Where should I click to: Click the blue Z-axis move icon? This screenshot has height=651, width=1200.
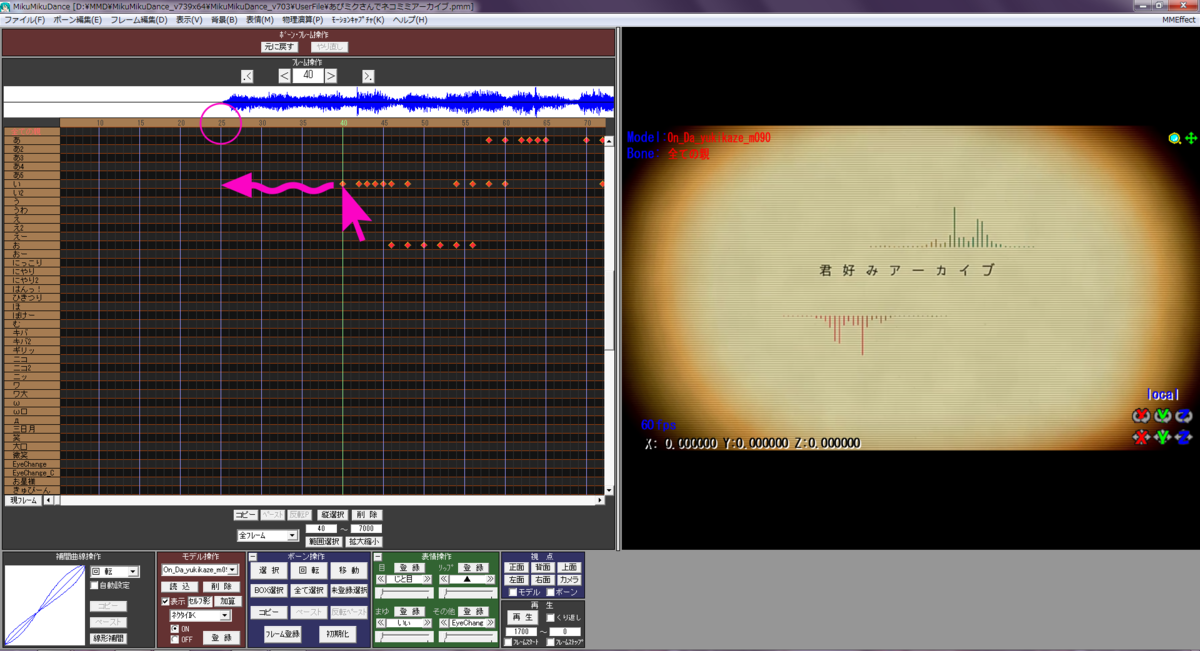click(1184, 437)
